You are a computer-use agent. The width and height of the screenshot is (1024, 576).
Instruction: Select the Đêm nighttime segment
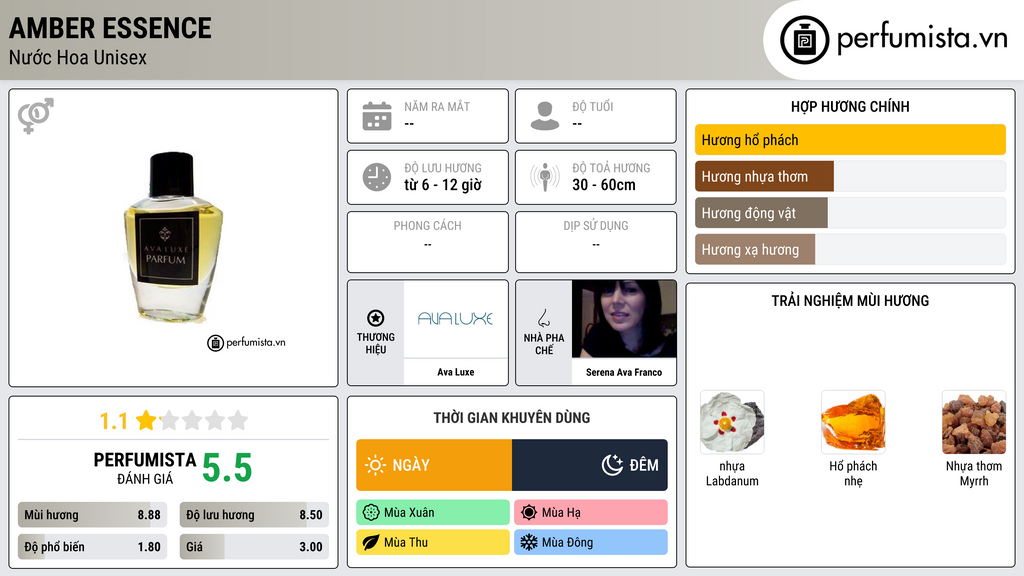pyautogui.click(x=590, y=465)
